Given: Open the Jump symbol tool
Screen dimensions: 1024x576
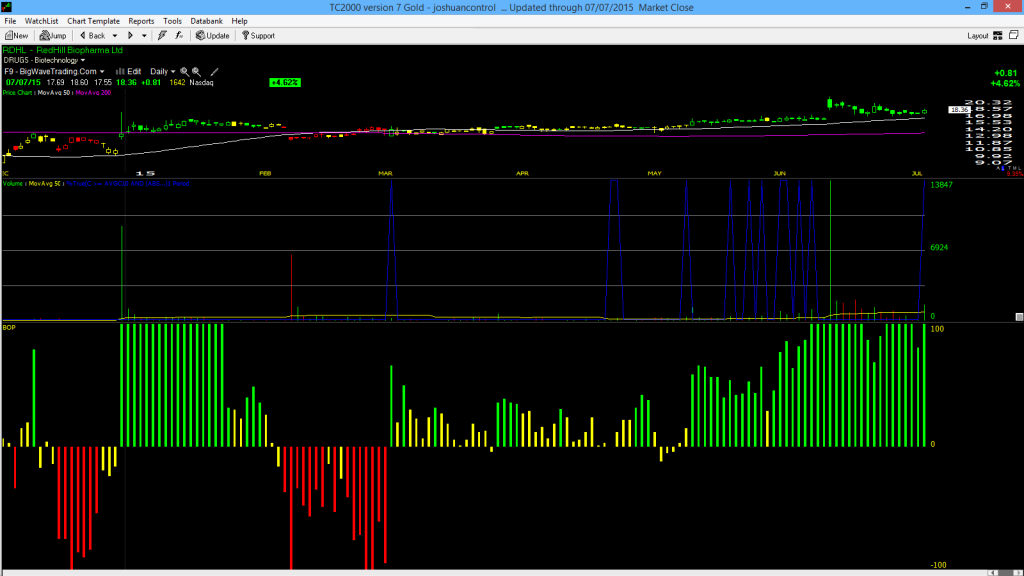Looking at the screenshot, I should 53,36.
